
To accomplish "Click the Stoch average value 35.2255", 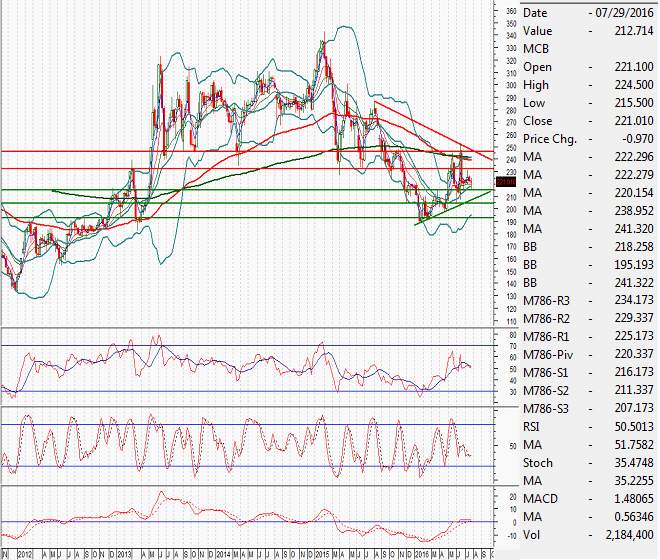I will pyautogui.click(x=633, y=480).
